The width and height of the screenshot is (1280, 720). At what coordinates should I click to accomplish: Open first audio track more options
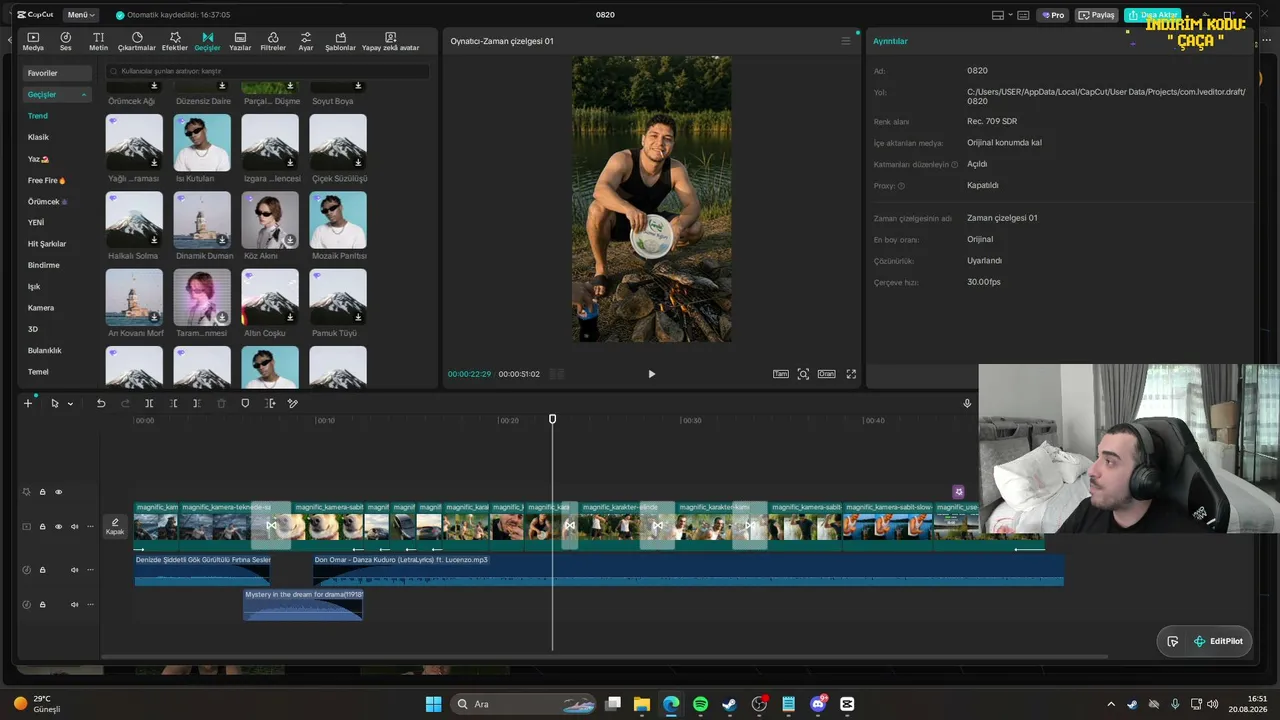88,570
